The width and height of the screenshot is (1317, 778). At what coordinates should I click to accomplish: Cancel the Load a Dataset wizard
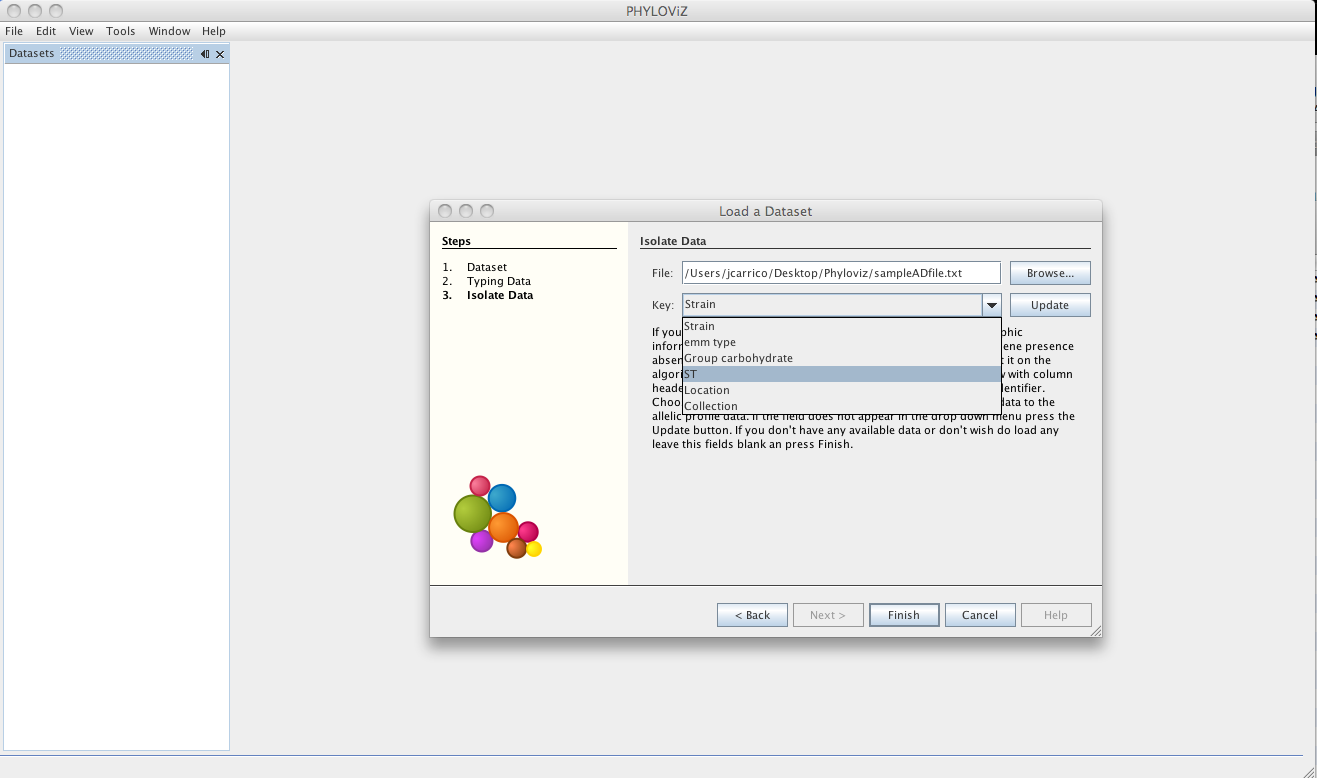click(980, 615)
